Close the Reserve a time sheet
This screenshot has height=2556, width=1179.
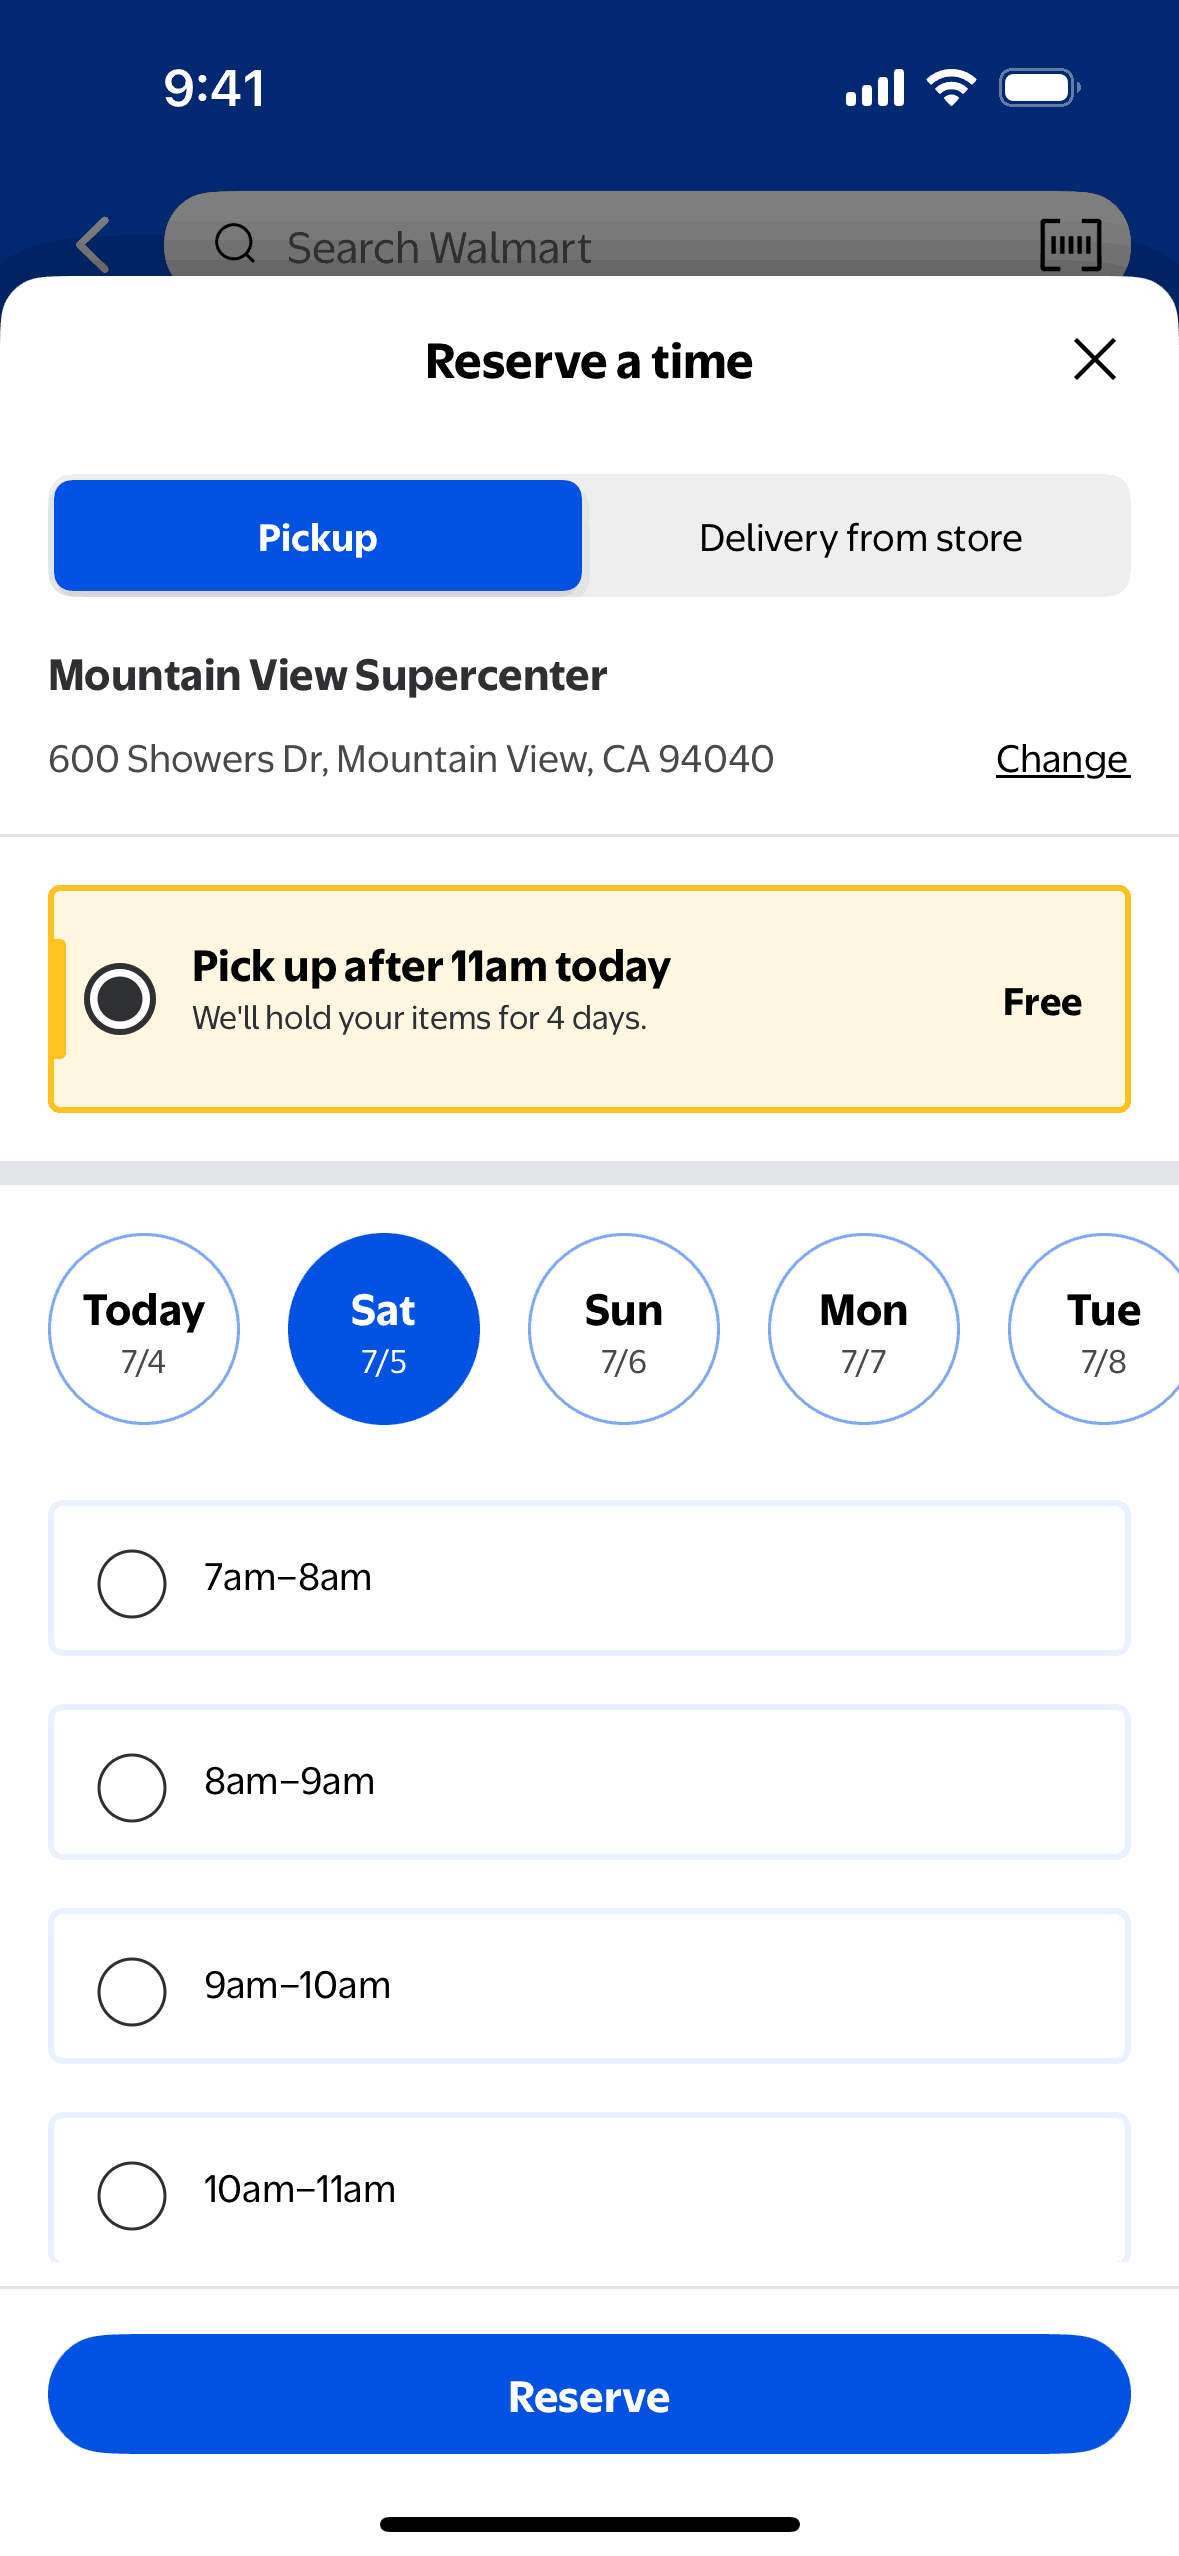tap(1094, 359)
